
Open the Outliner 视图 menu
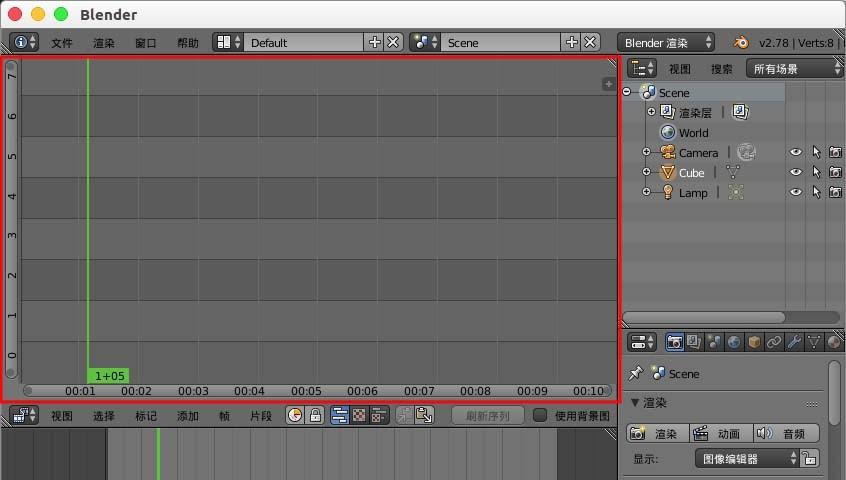coord(680,69)
